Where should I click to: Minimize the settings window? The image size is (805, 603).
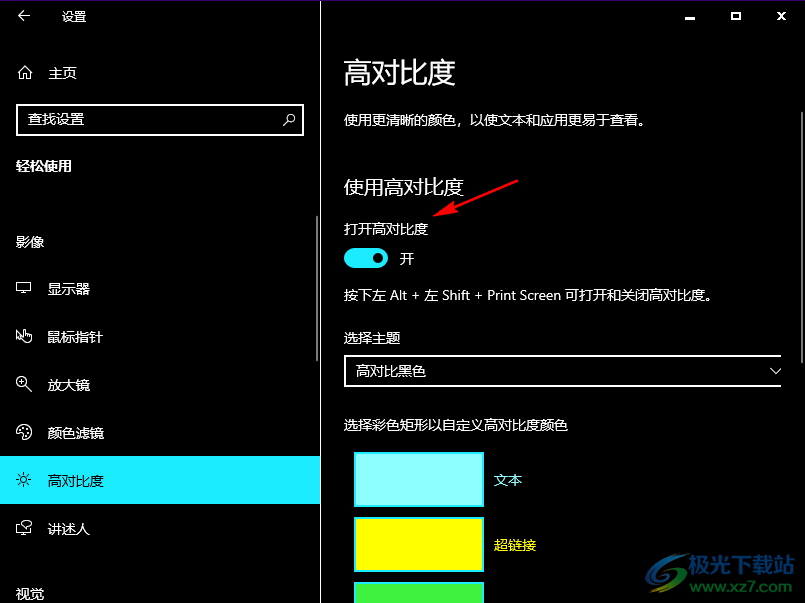point(690,17)
